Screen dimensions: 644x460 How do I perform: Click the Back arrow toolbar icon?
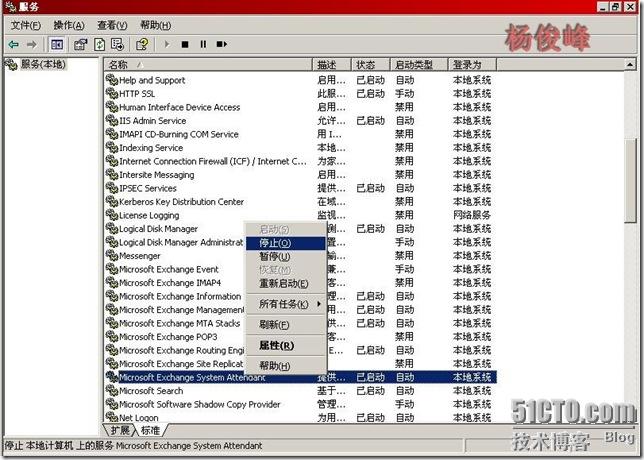[14, 44]
